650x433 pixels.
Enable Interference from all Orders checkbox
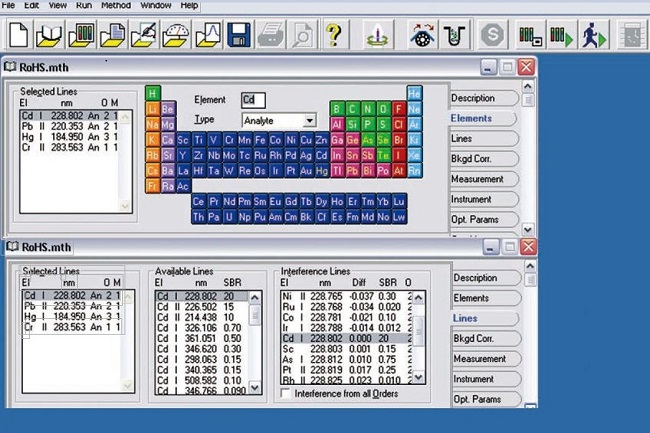(286, 394)
